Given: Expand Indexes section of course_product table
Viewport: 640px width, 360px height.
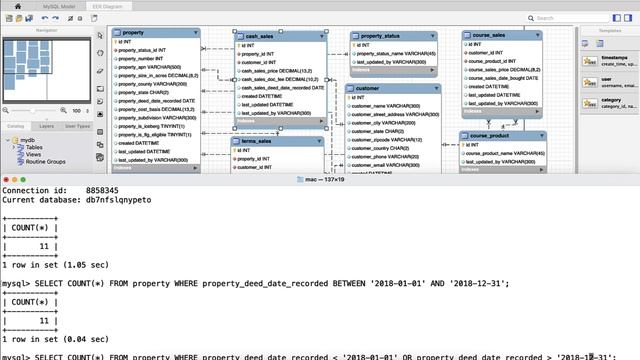Looking at the screenshot, I should [x=541, y=170].
